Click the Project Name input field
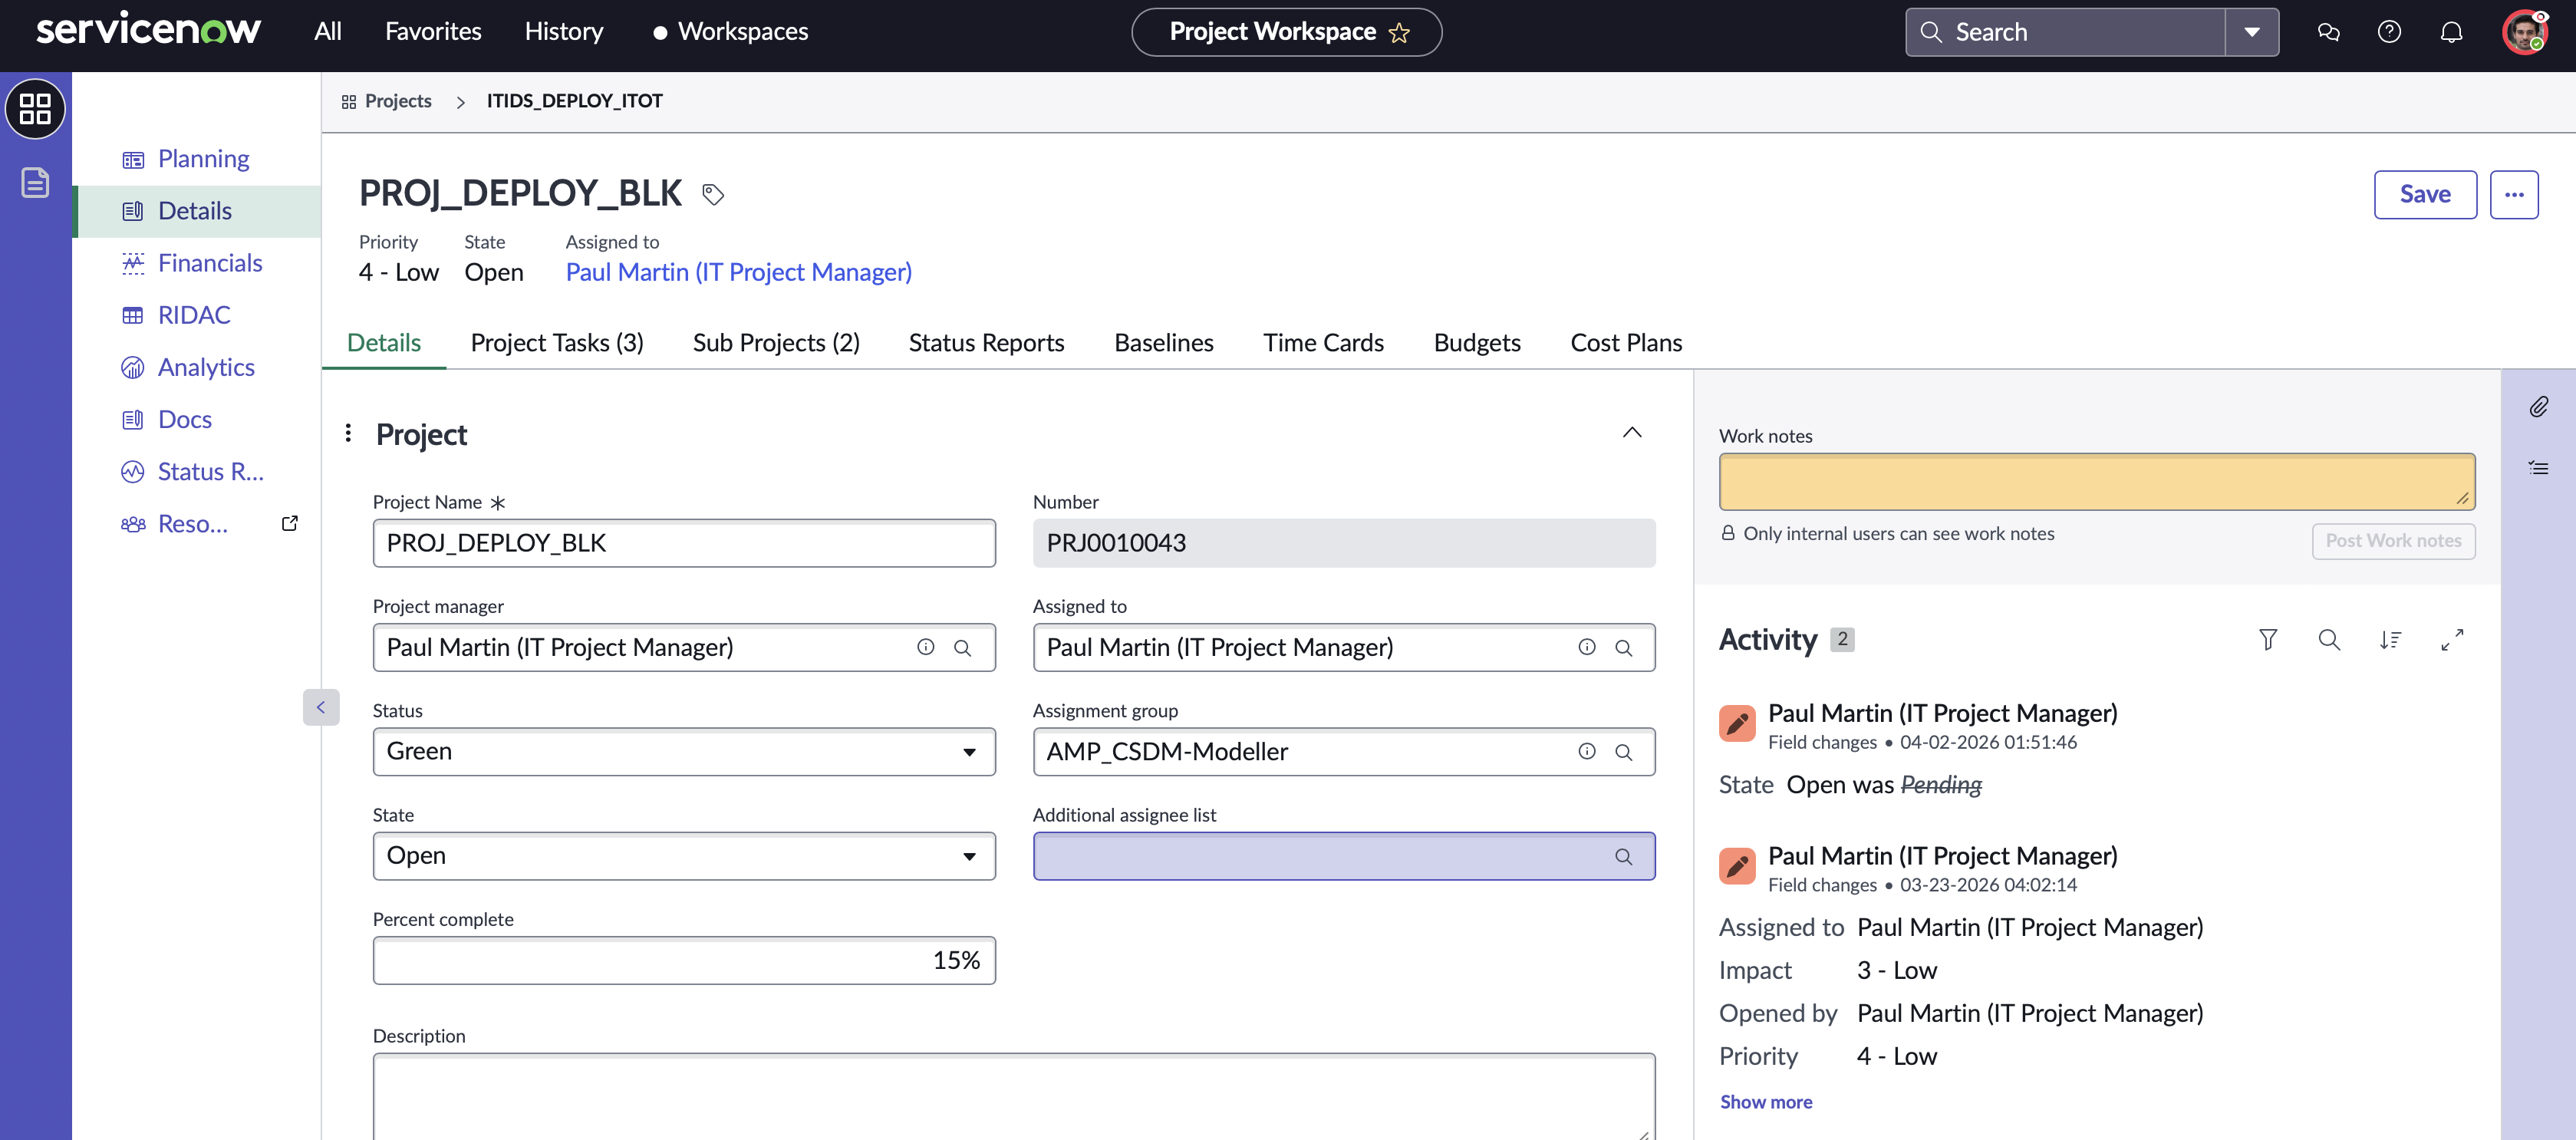 pyautogui.click(x=684, y=543)
